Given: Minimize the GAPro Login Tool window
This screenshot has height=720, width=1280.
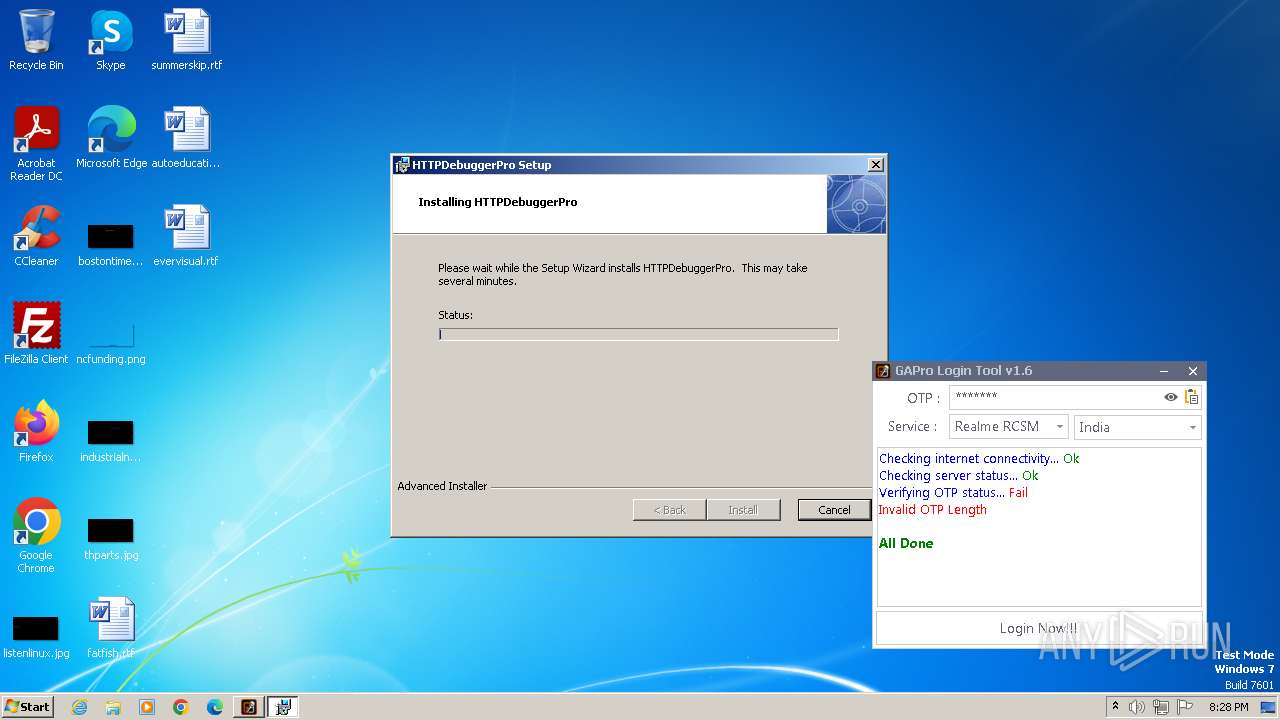Looking at the screenshot, I should [x=1166, y=371].
